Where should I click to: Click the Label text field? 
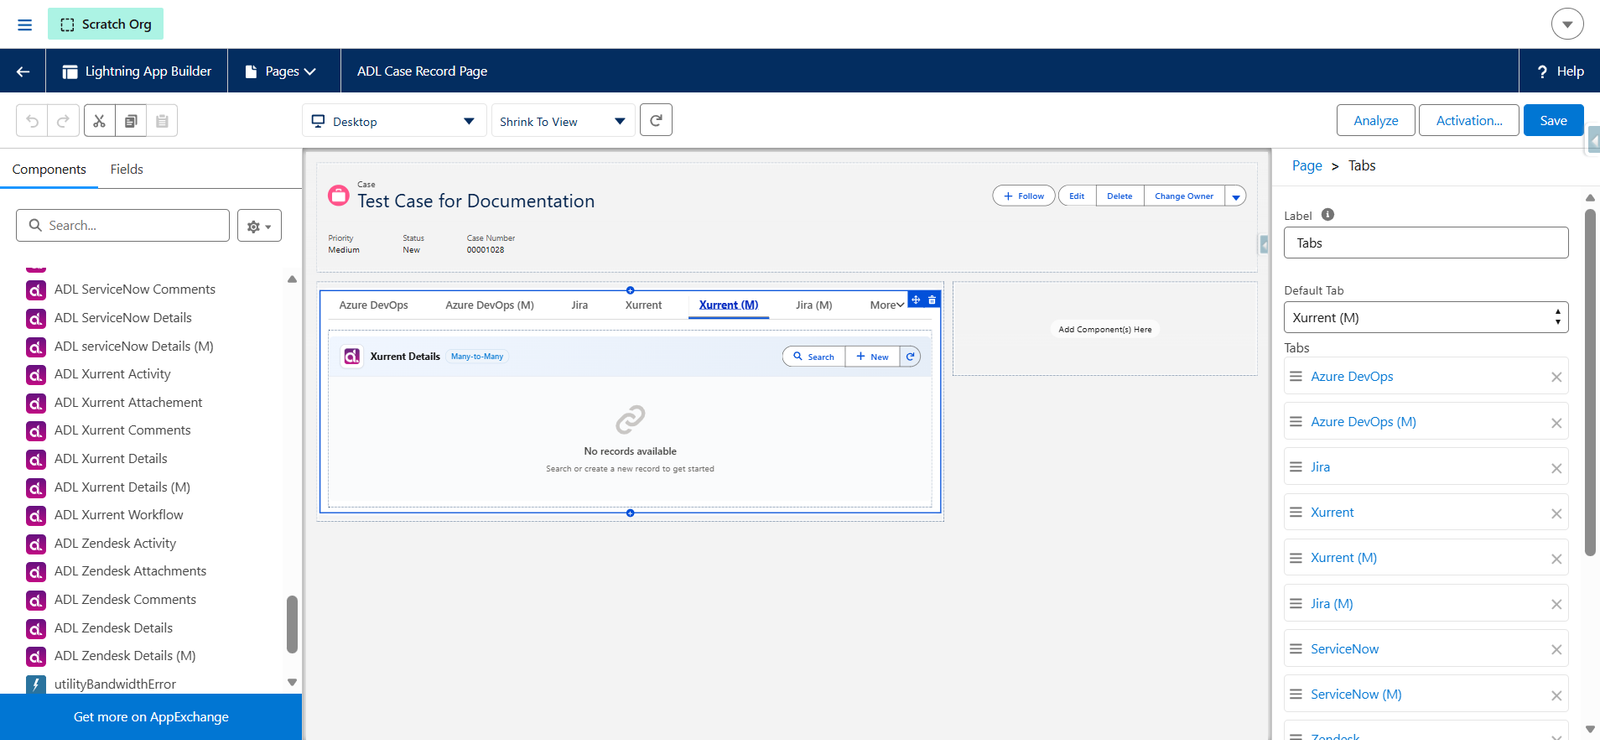pyautogui.click(x=1426, y=243)
